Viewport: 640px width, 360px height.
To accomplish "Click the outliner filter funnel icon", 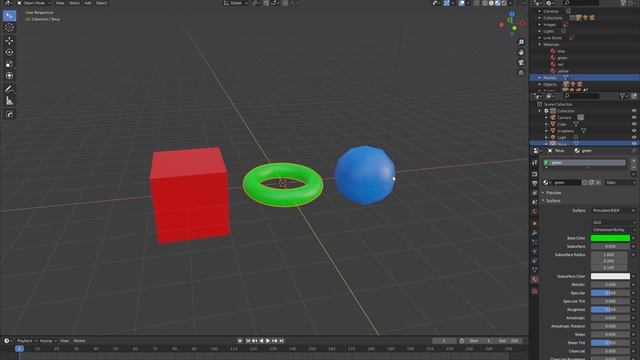I will [x=622, y=96].
